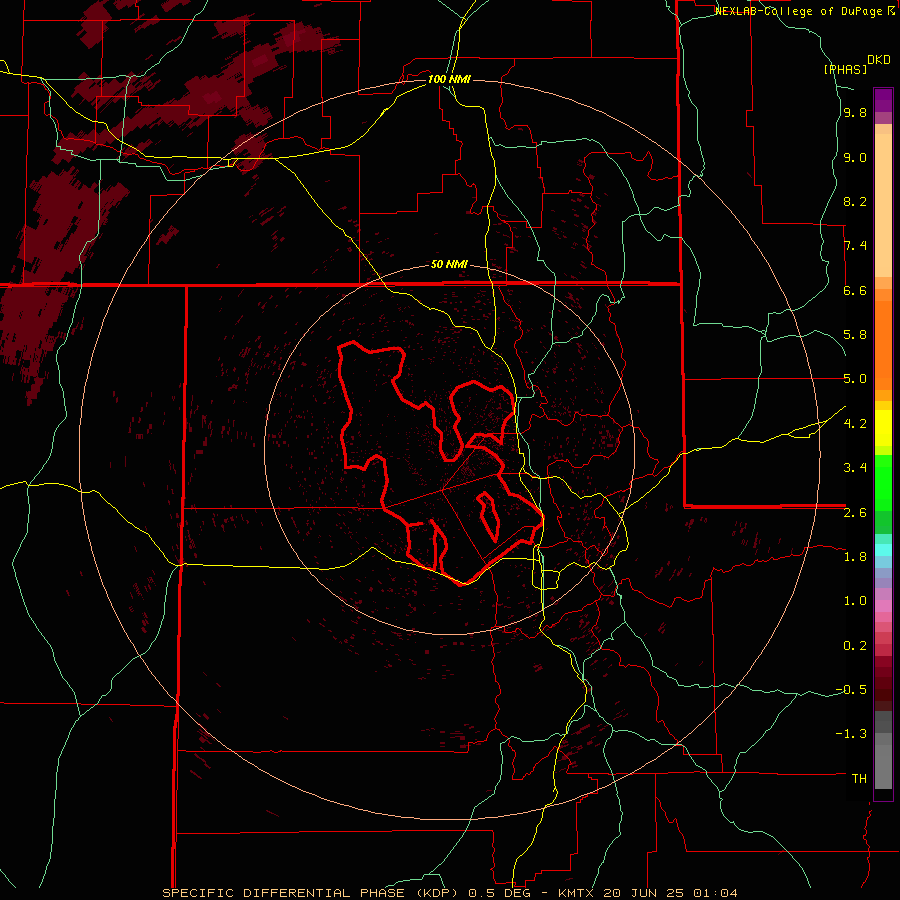900x900 pixels.
Task: Select the 5.0 scale value
Action: pos(855,379)
